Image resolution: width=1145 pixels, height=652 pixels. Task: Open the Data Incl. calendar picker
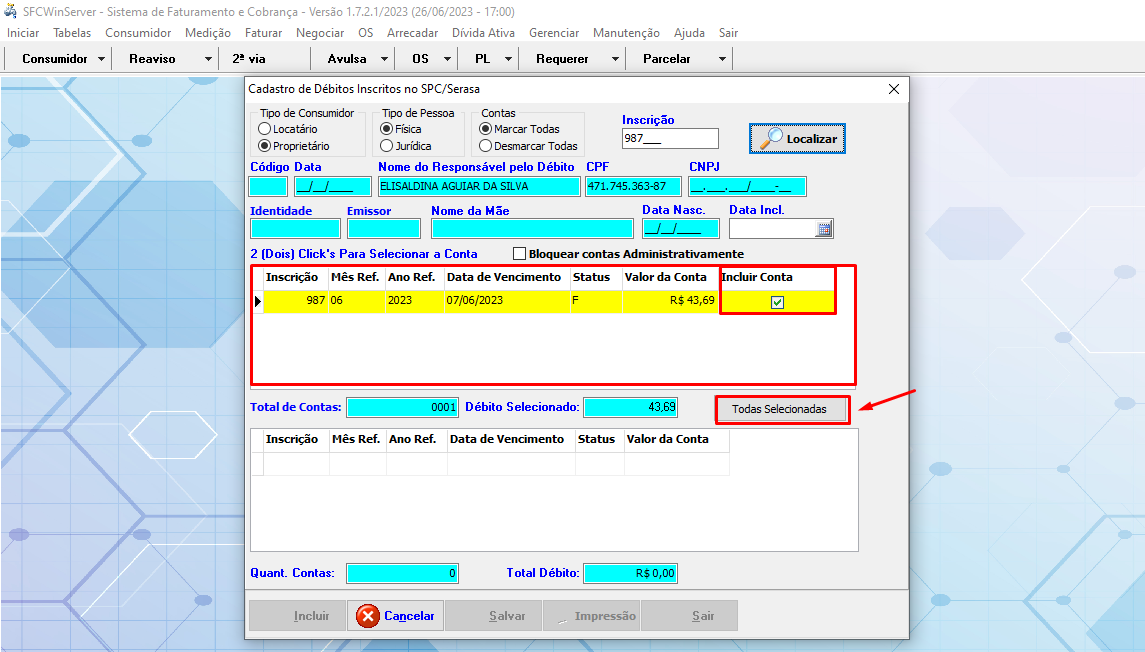pos(824,229)
